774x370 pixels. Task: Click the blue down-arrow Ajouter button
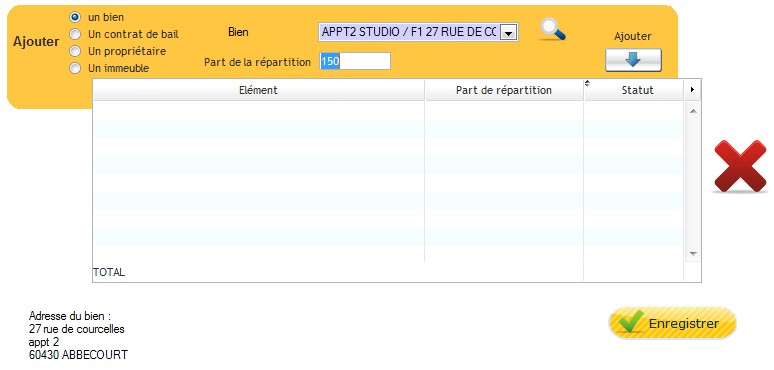[x=633, y=60]
